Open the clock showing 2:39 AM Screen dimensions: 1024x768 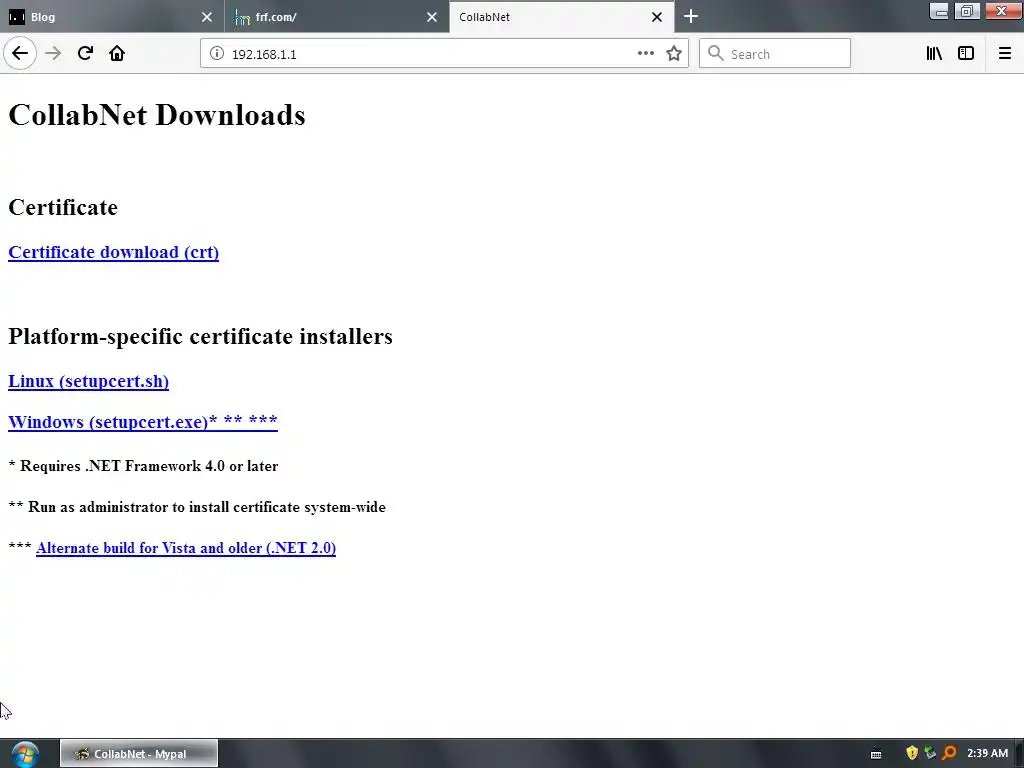point(987,754)
